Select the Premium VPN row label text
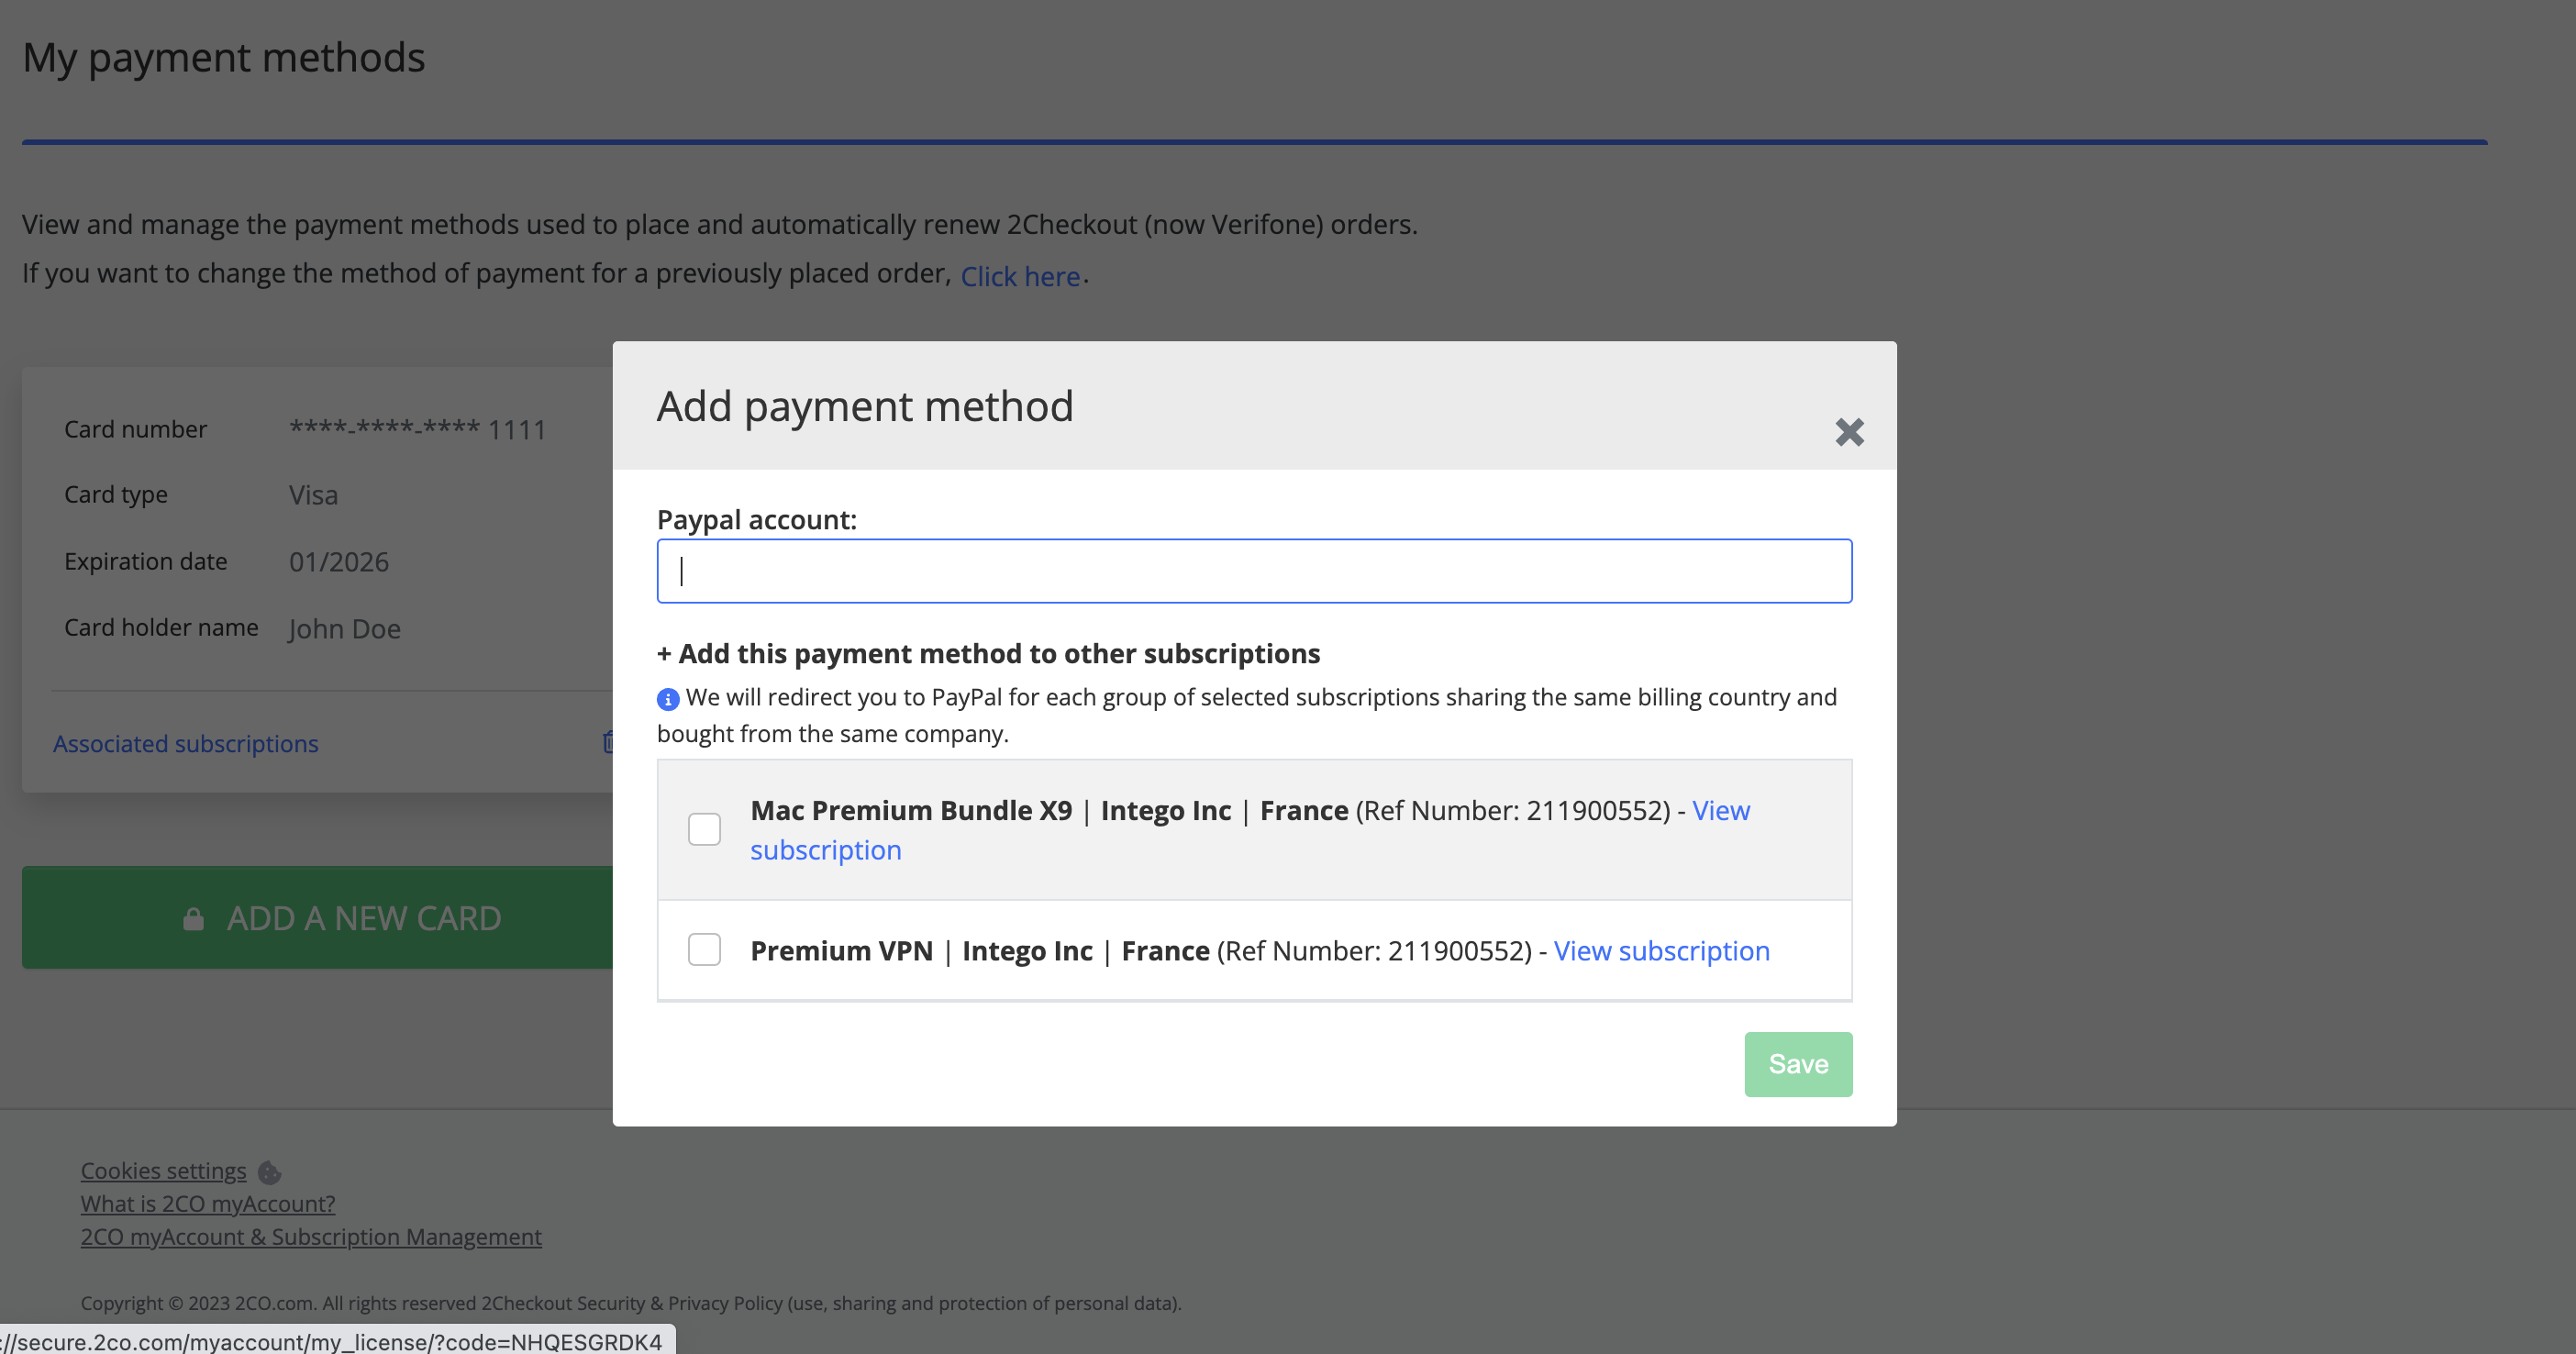Image resolution: width=2576 pixels, height=1354 pixels. pyautogui.click(x=980, y=950)
